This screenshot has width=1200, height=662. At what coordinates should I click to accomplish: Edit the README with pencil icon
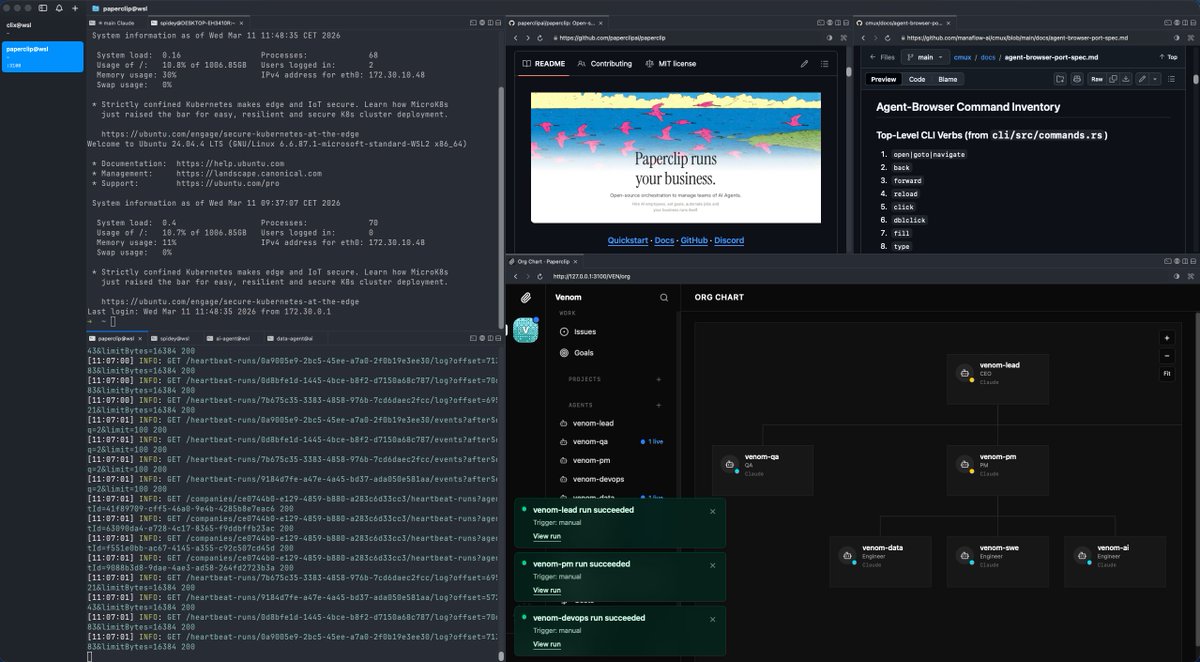click(804, 63)
